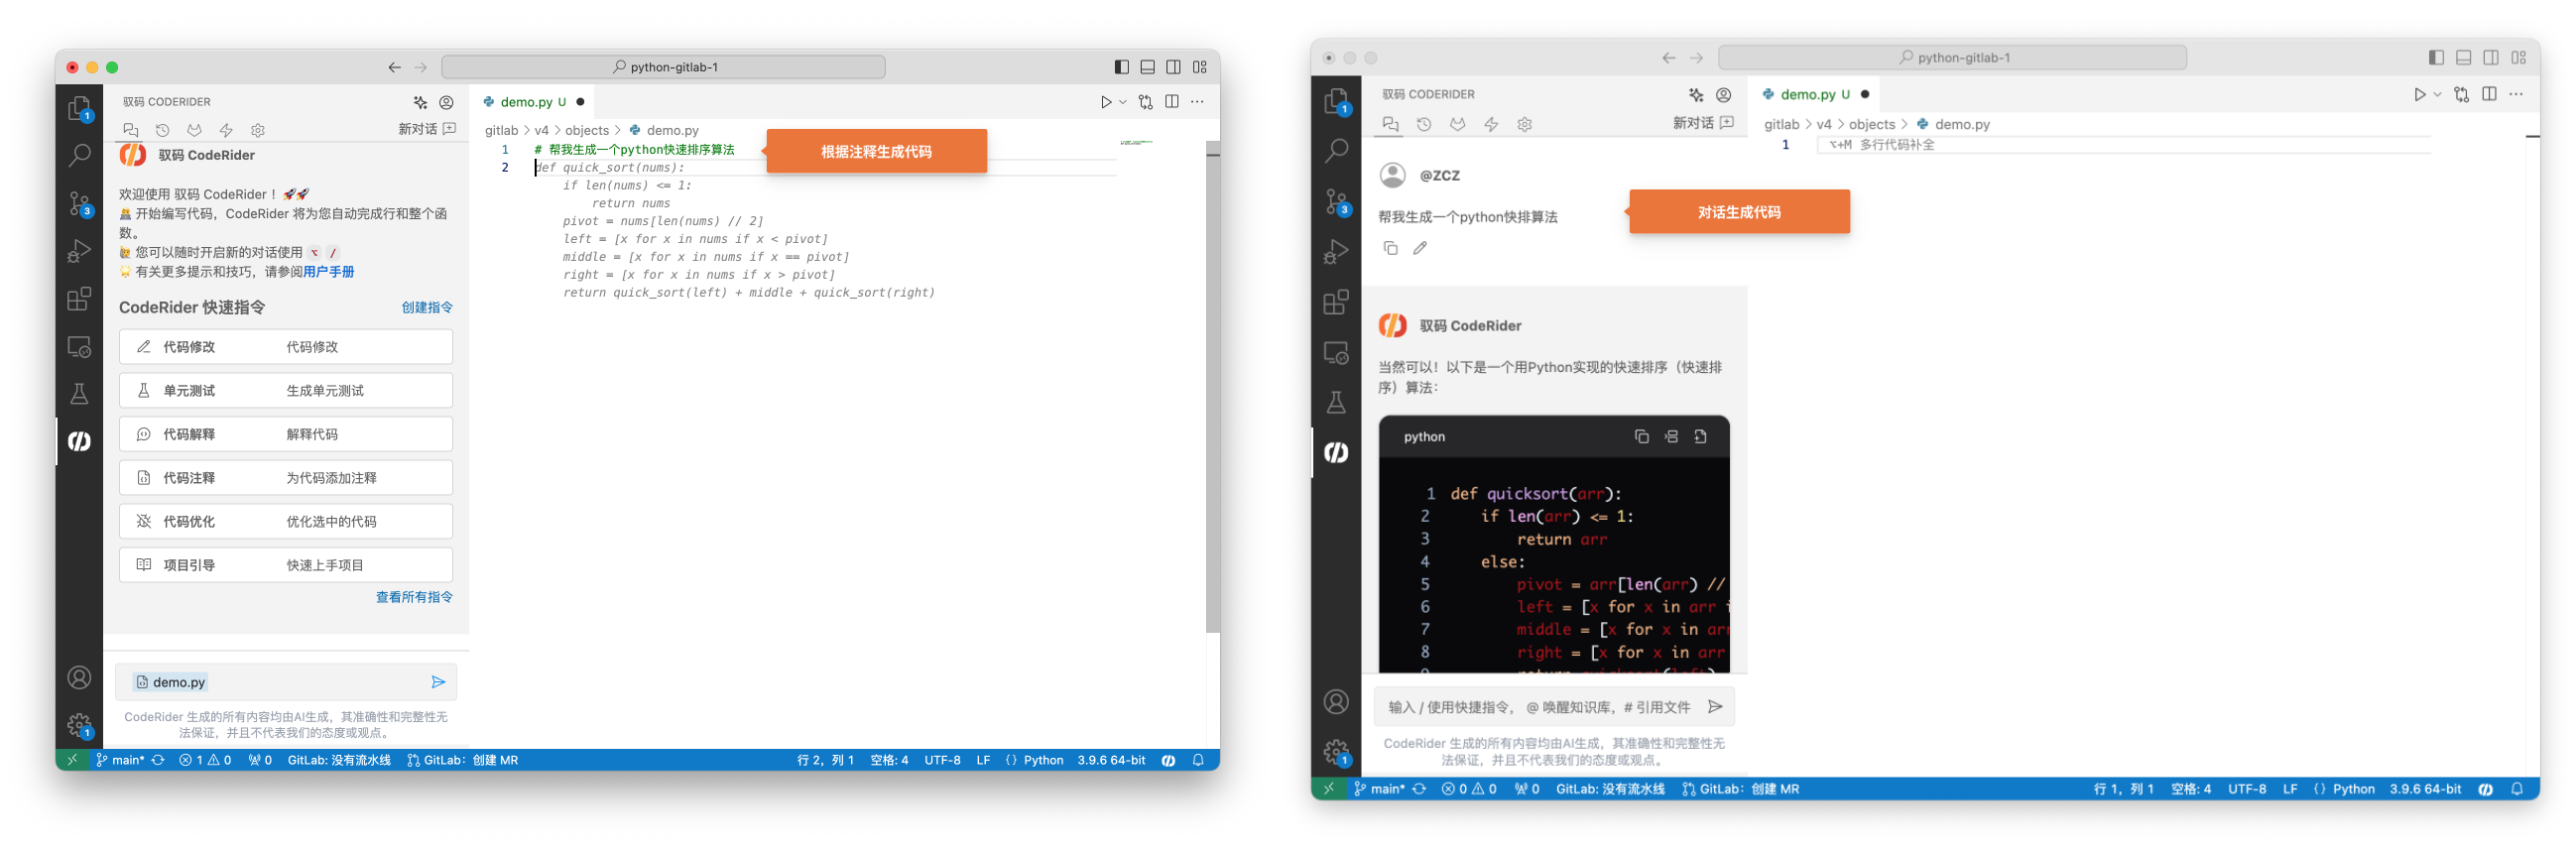Open CodeRider icon in right window activity bar
The width and height of the screenshot is (2576, 856).
point(1336,453)
